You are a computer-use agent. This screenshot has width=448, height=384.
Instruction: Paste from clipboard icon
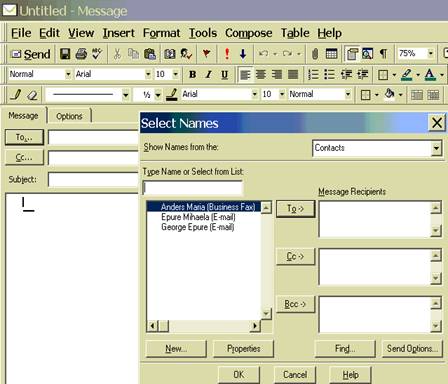[150, 54]
